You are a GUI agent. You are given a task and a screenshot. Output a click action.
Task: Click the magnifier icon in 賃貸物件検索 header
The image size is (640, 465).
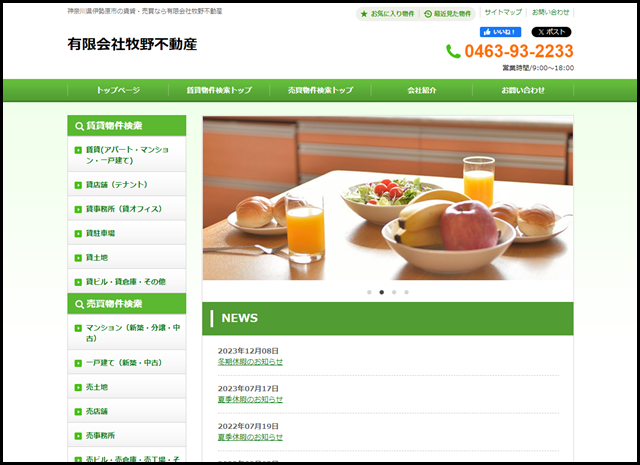coord(79,126)
